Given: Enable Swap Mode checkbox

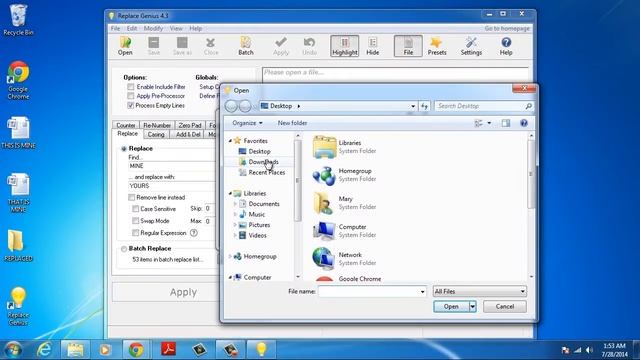Looking at the screenshot, I should pyautogui.click(x=136, y=221).
